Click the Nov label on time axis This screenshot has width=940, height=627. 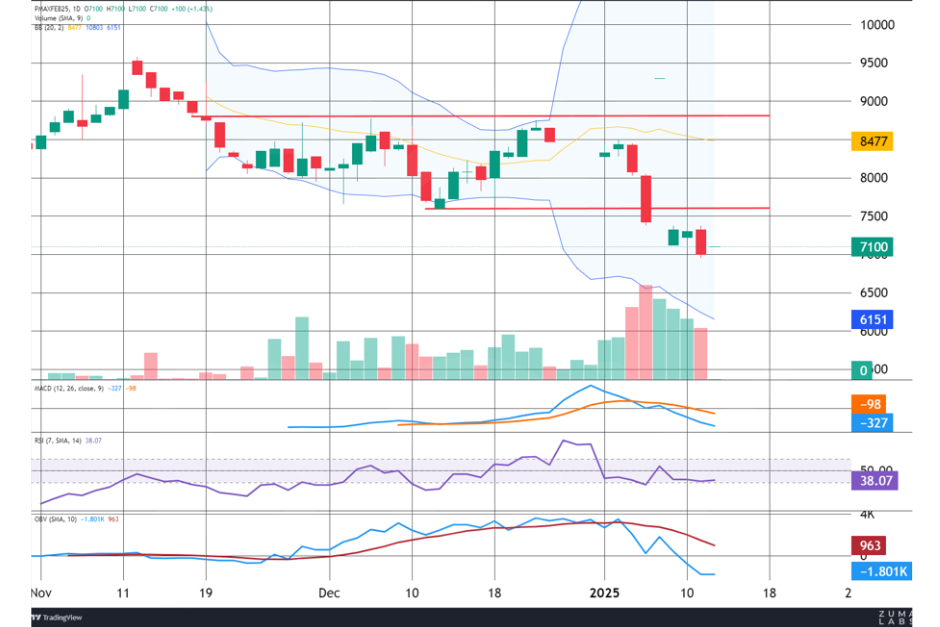41,593
